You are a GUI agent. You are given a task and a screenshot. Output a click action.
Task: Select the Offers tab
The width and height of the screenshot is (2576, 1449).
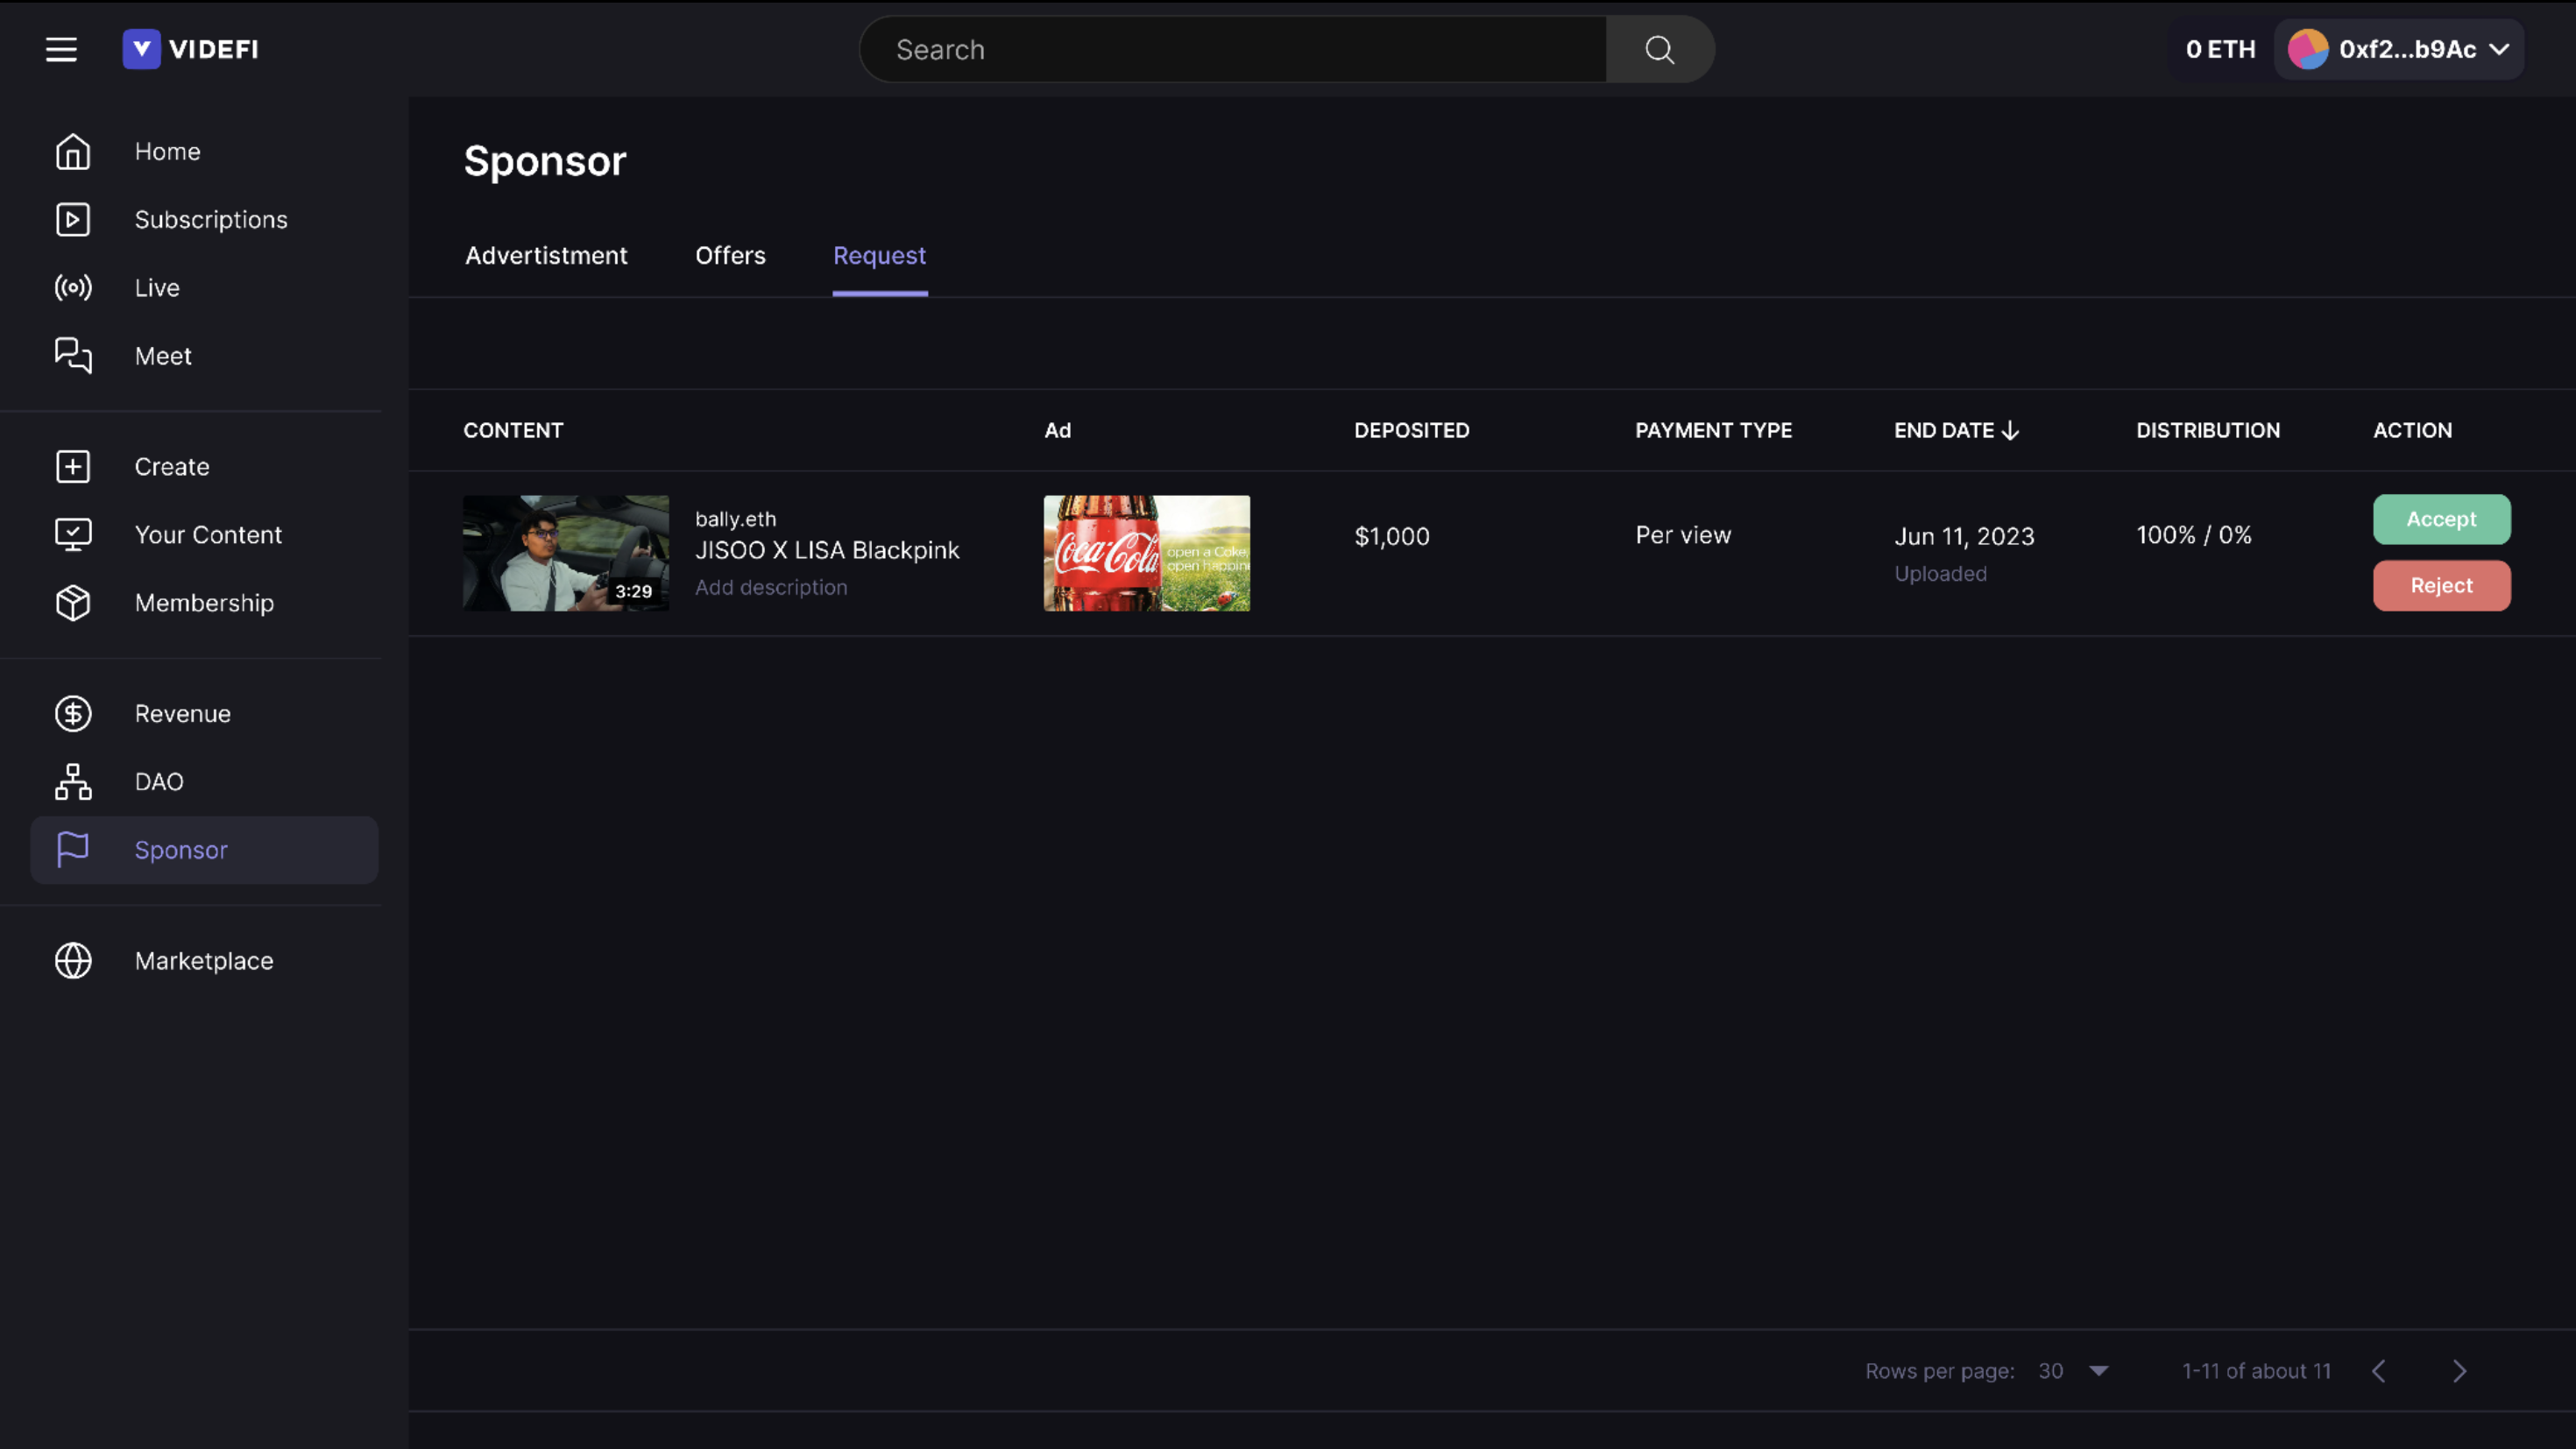[x=731, y=255]
